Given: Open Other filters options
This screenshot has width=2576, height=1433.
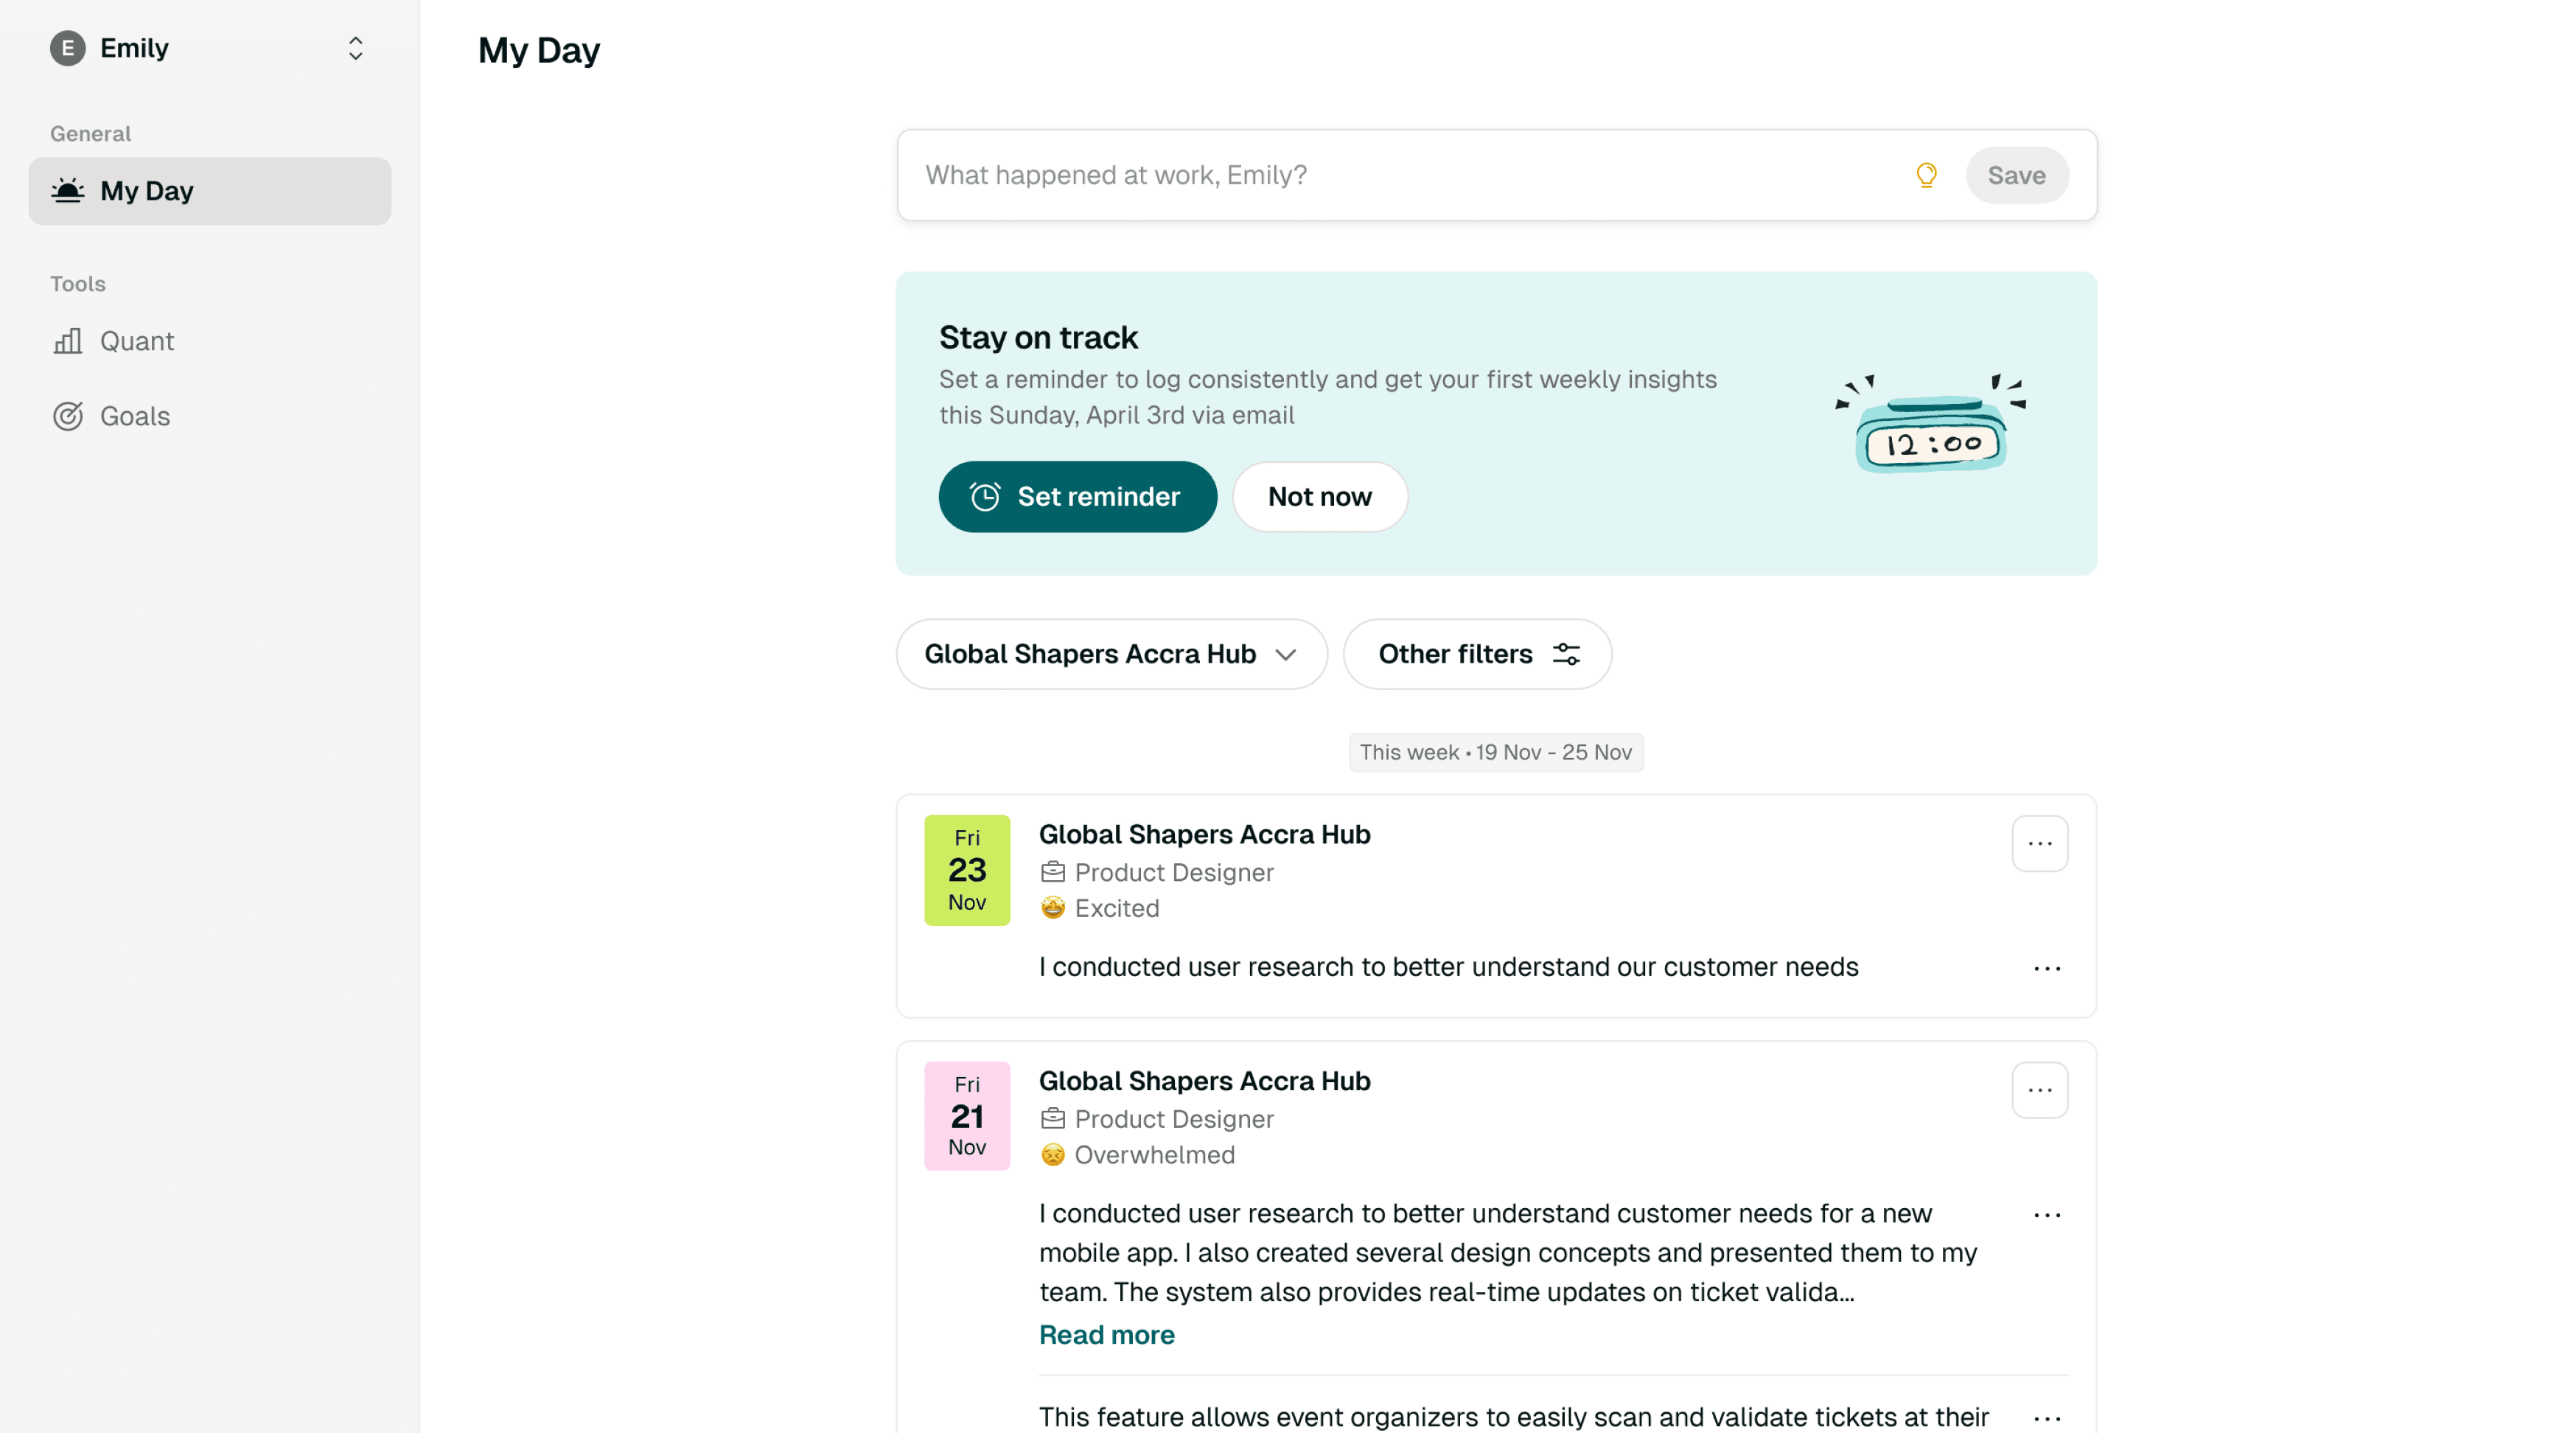Looking at the screenshot, I should pos(1477,654).
